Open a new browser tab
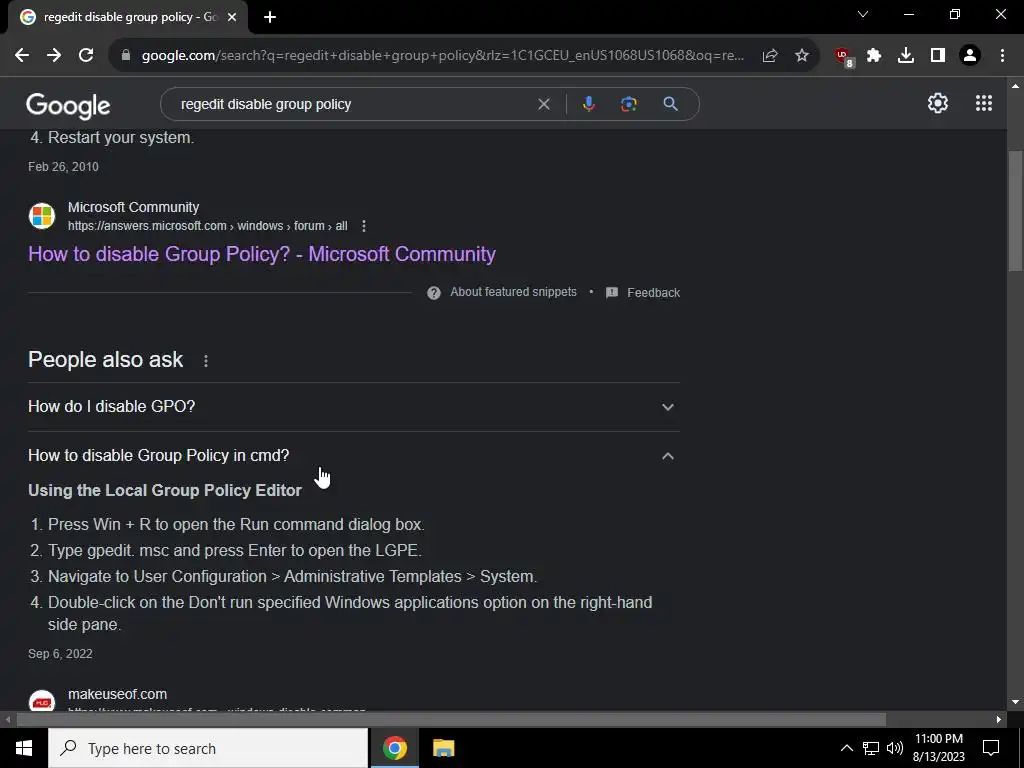 [270, 17]
